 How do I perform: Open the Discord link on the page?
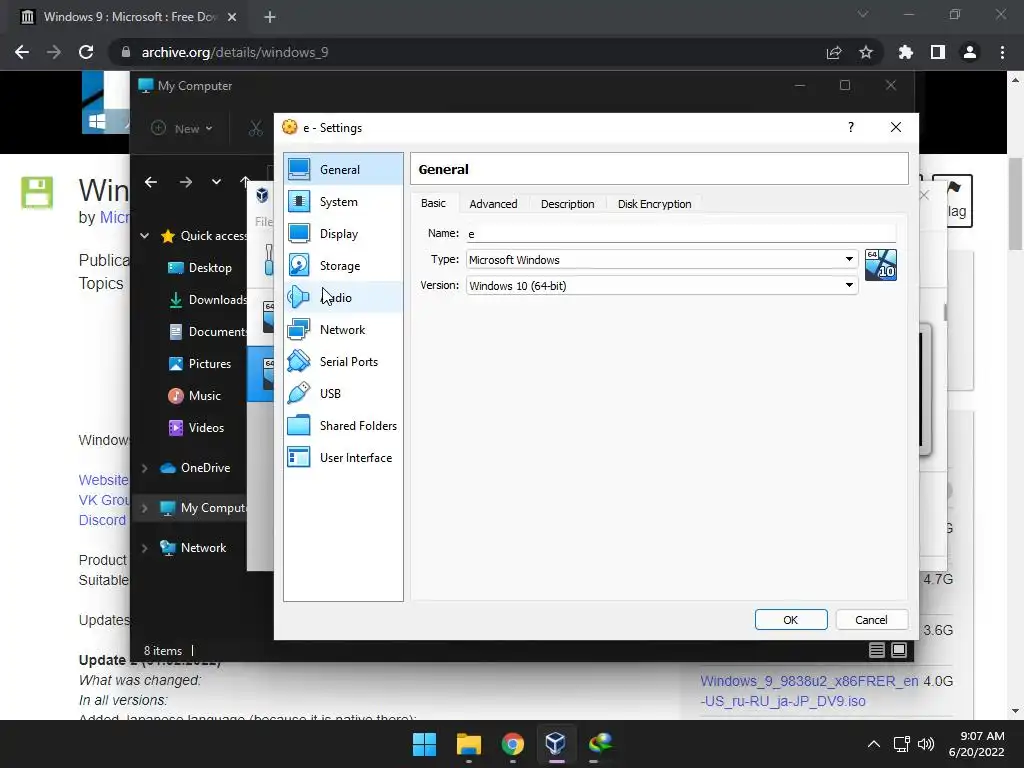pos(102,520)
